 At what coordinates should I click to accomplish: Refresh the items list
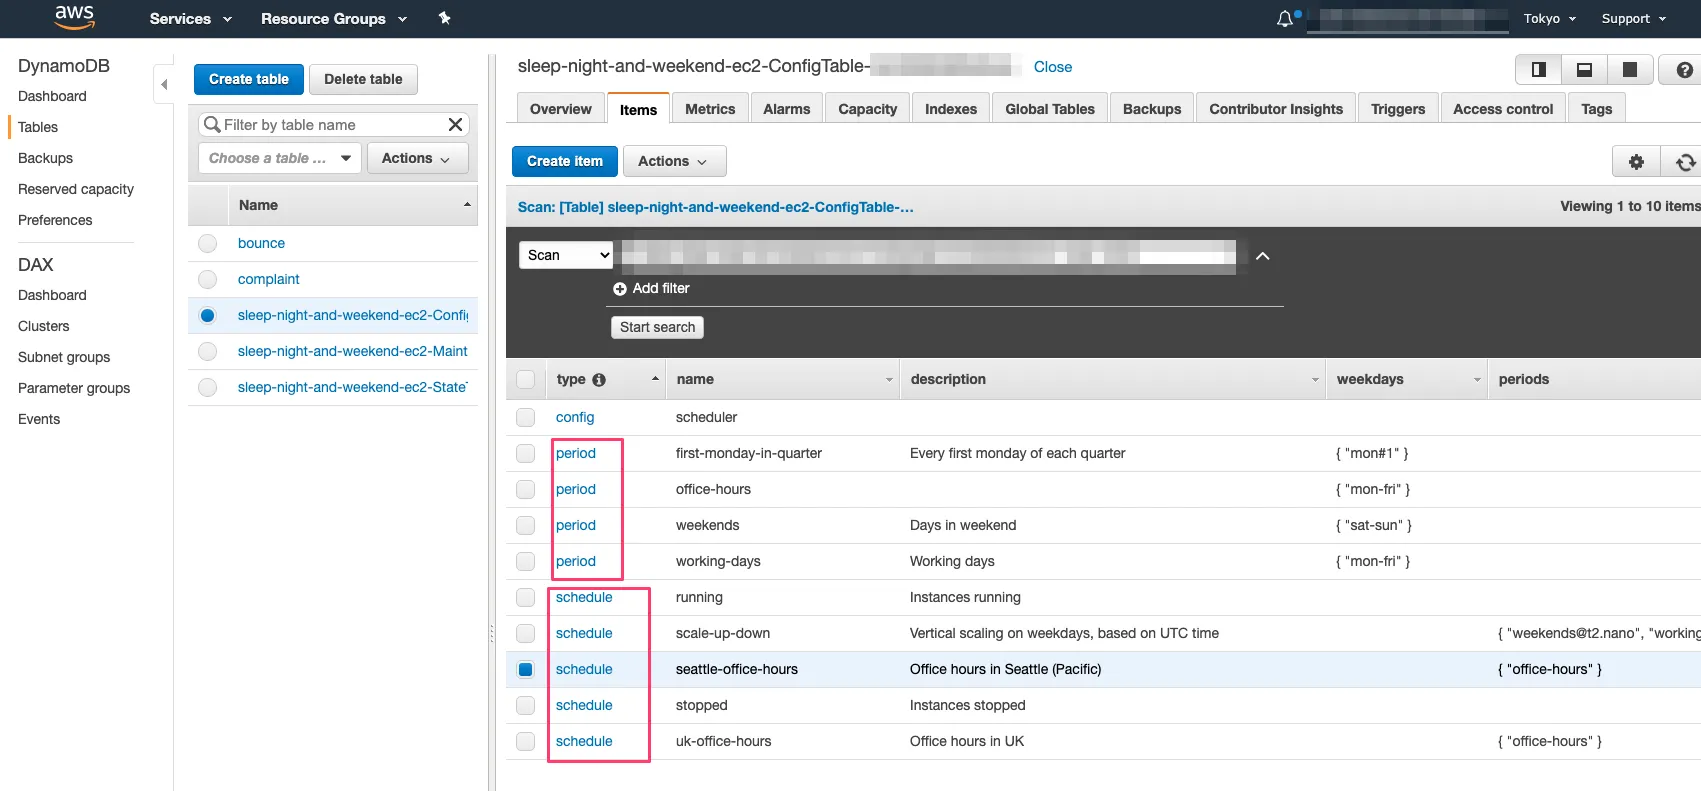click(1685, 162)
